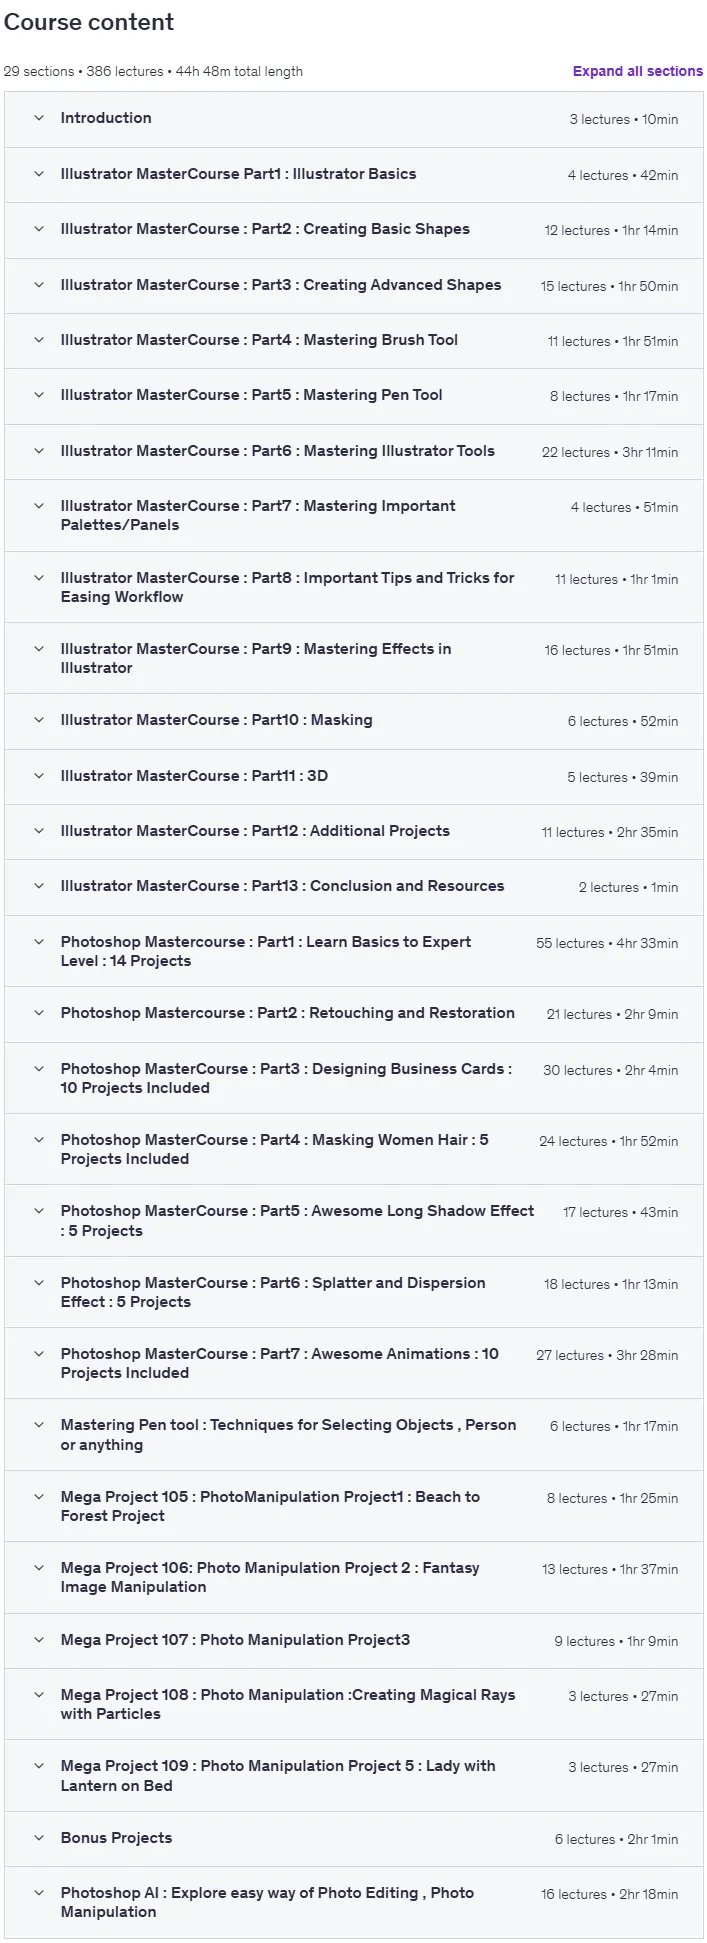Expand chevron for Part4 : Mastering Brush Tool
The width and height of the screenshot is (707, 1943).
39,340
